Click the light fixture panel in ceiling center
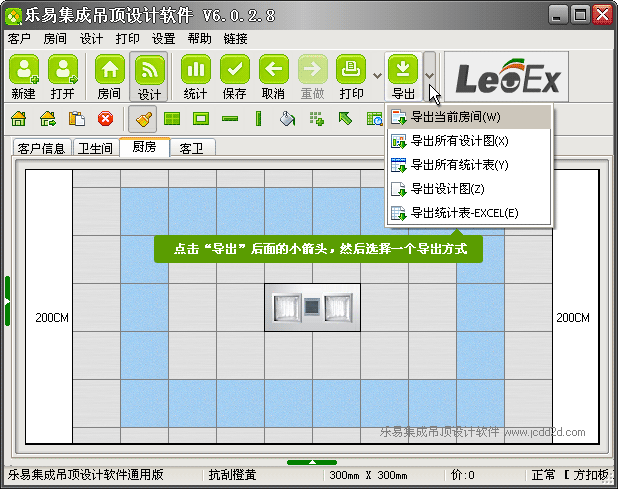The height and width of the screenshot is (489, 618). 311,307
